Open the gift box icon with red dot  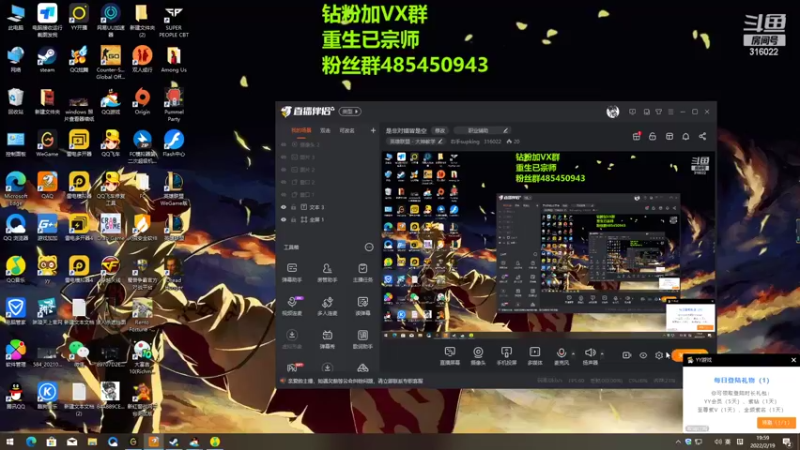636,136
